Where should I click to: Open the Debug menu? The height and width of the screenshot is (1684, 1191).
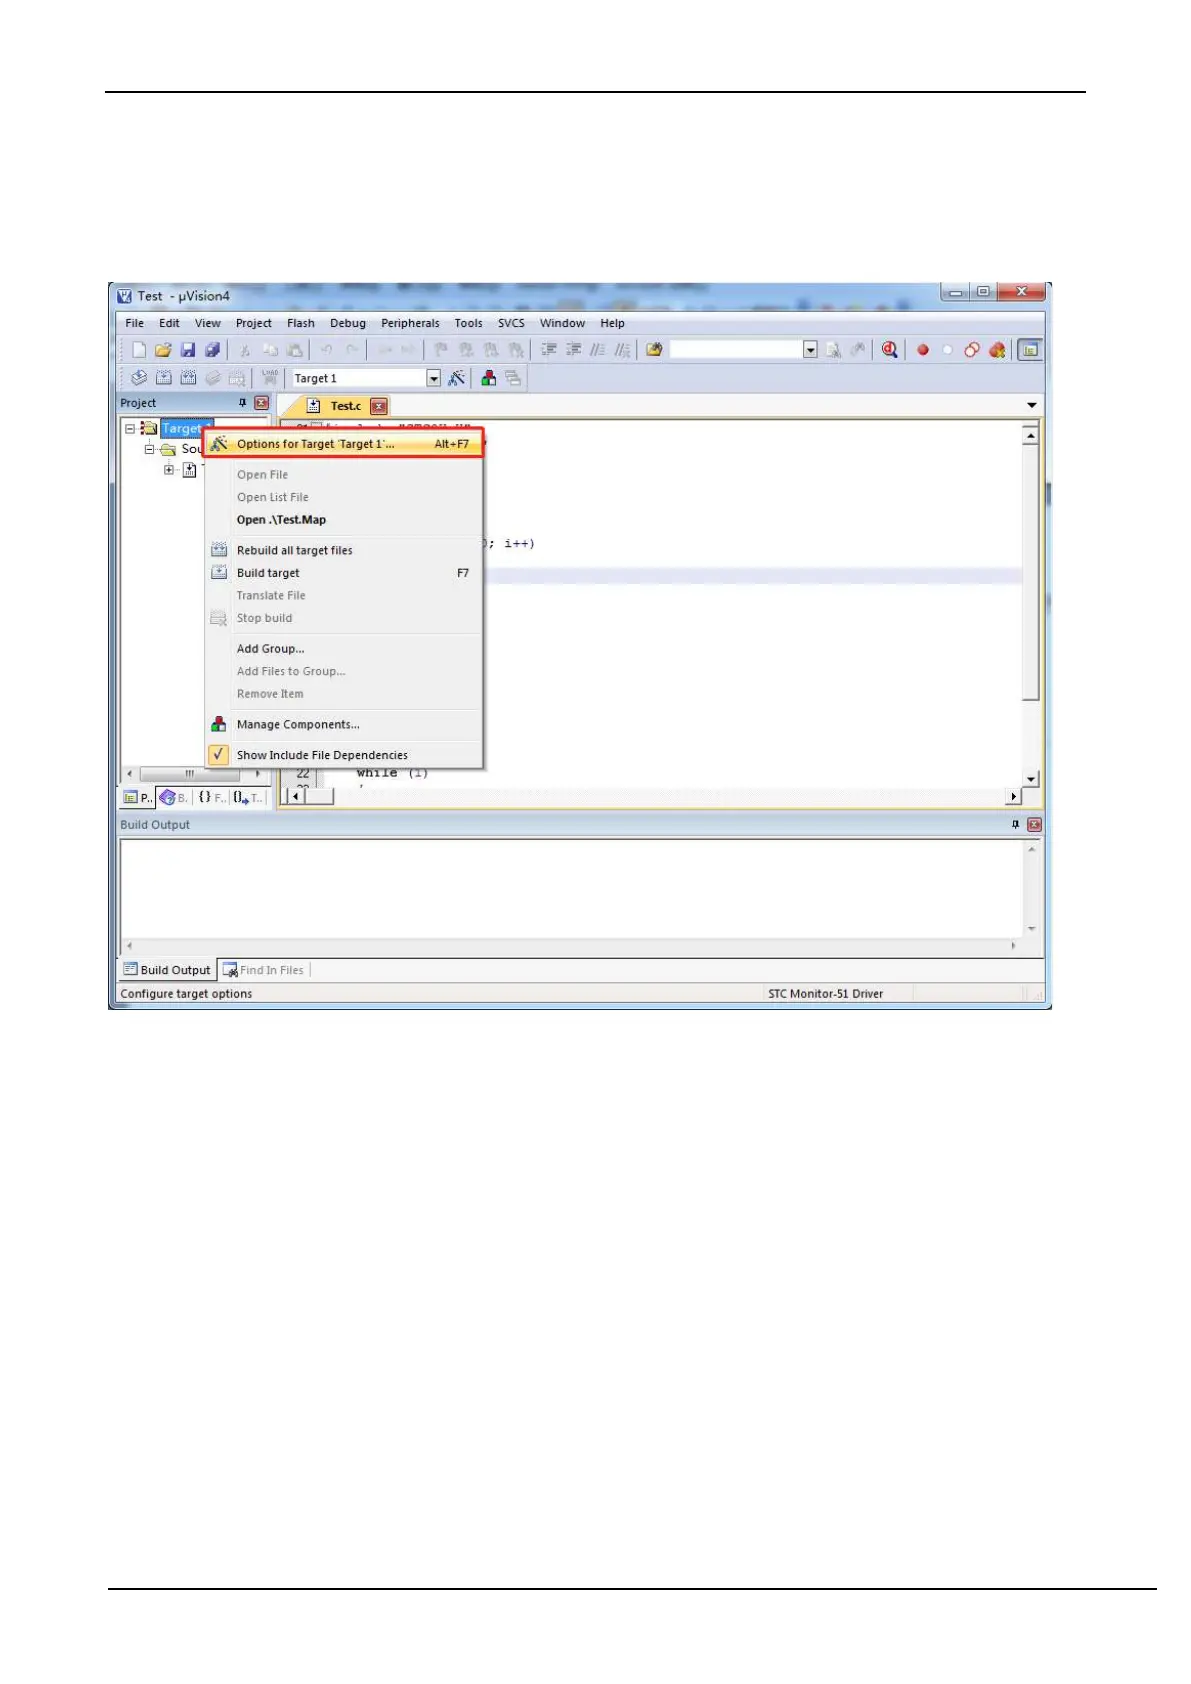pos(347,323)
